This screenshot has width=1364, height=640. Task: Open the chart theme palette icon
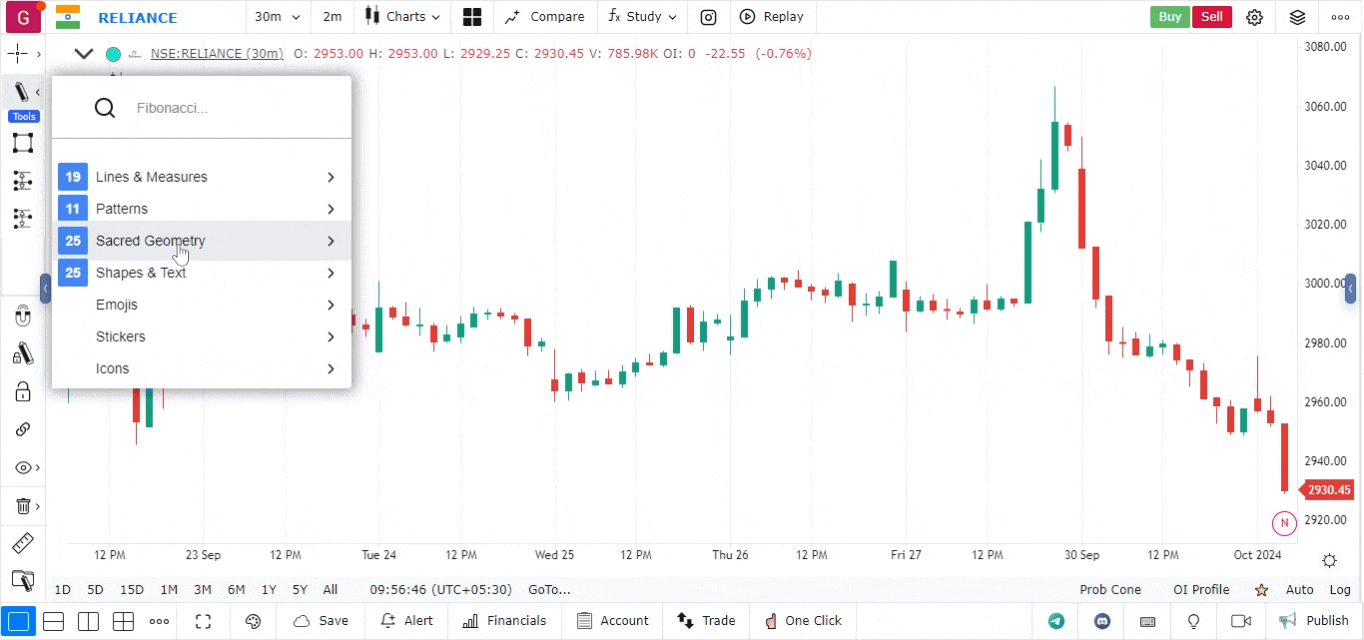click(x=253, y=621)
